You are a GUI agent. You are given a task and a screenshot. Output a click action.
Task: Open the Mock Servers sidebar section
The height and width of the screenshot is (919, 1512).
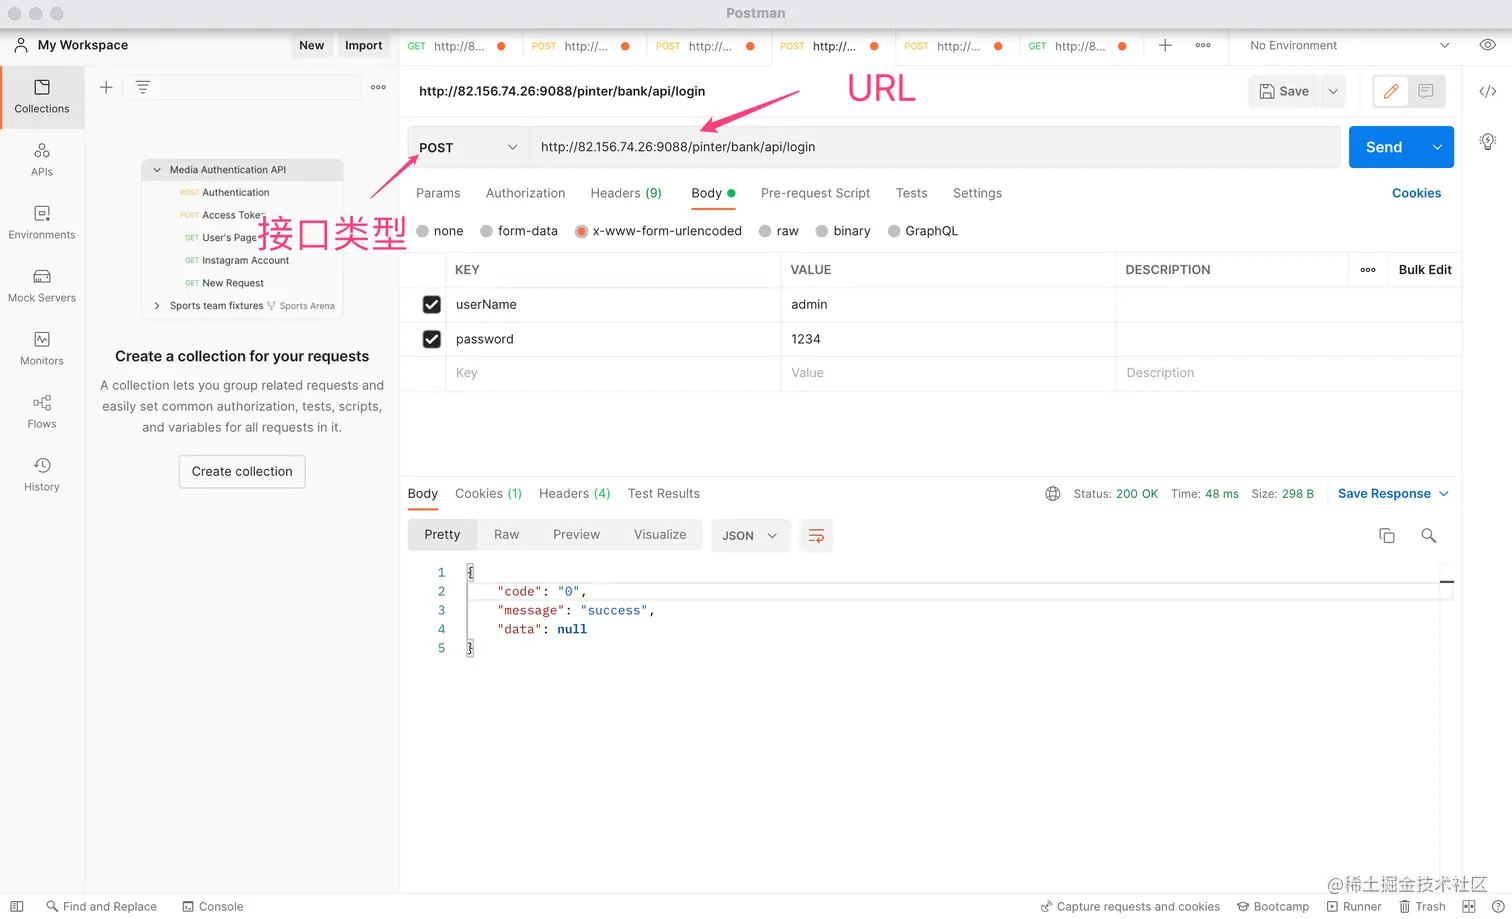click(42, 285)
